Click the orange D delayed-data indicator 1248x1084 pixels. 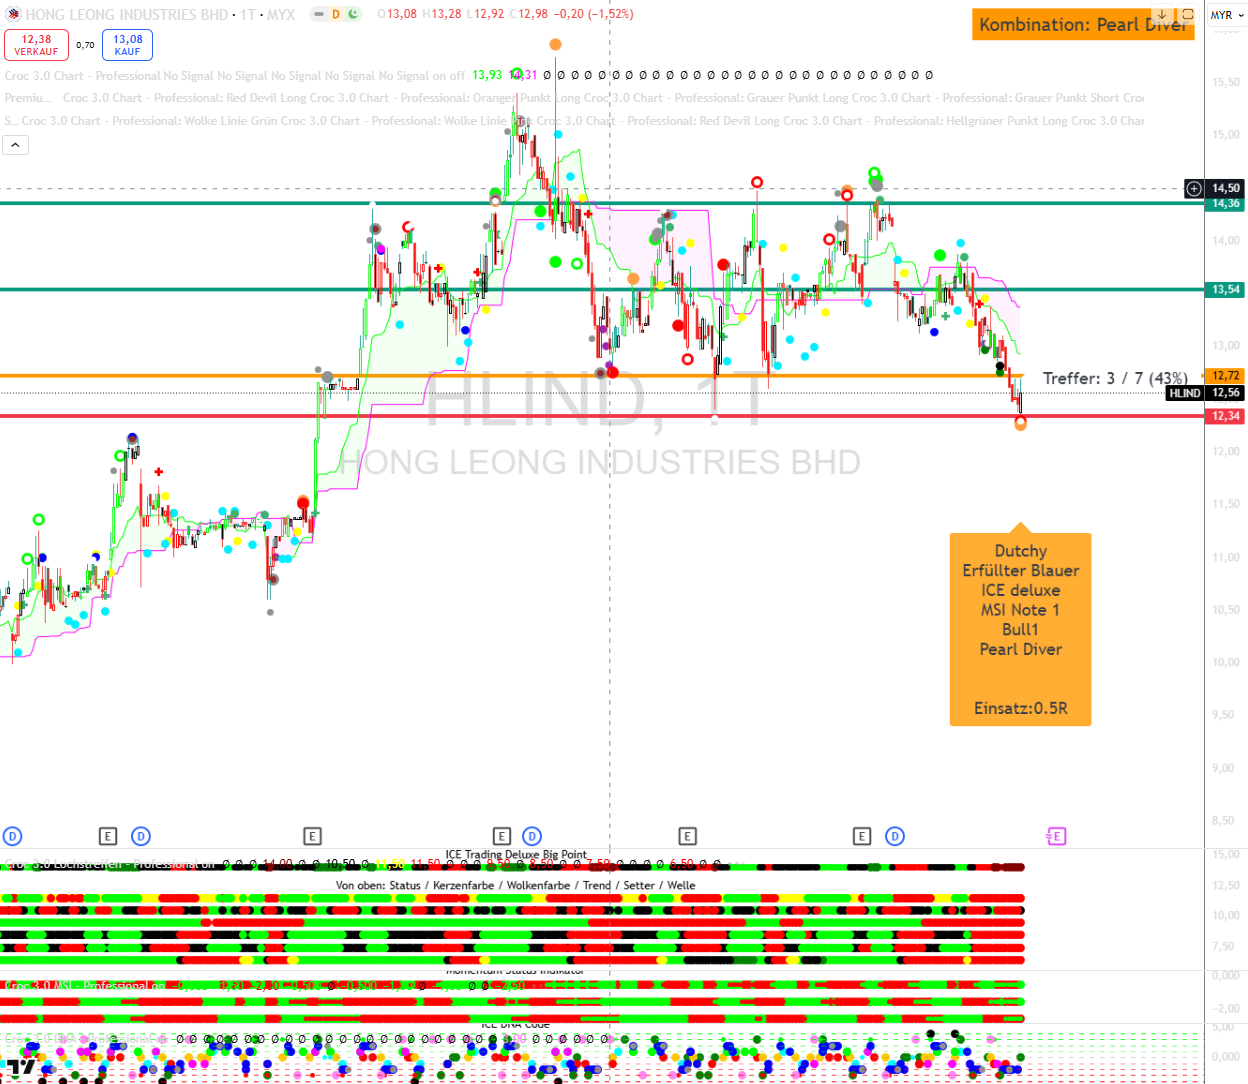(x=336, y=14)
